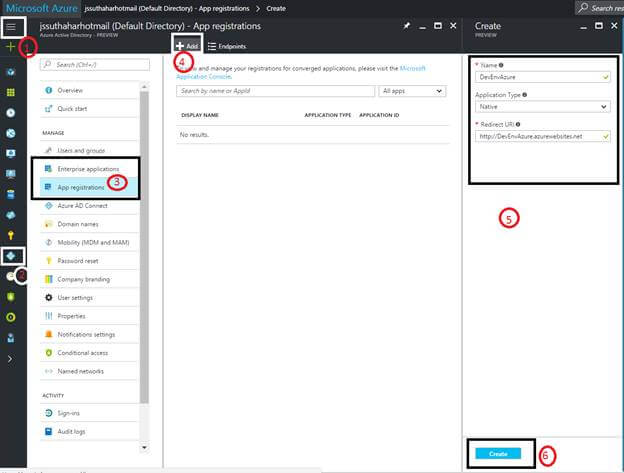Click the Microsoft Azure logo text
This screenshot has height=473, width=624.
42,8
